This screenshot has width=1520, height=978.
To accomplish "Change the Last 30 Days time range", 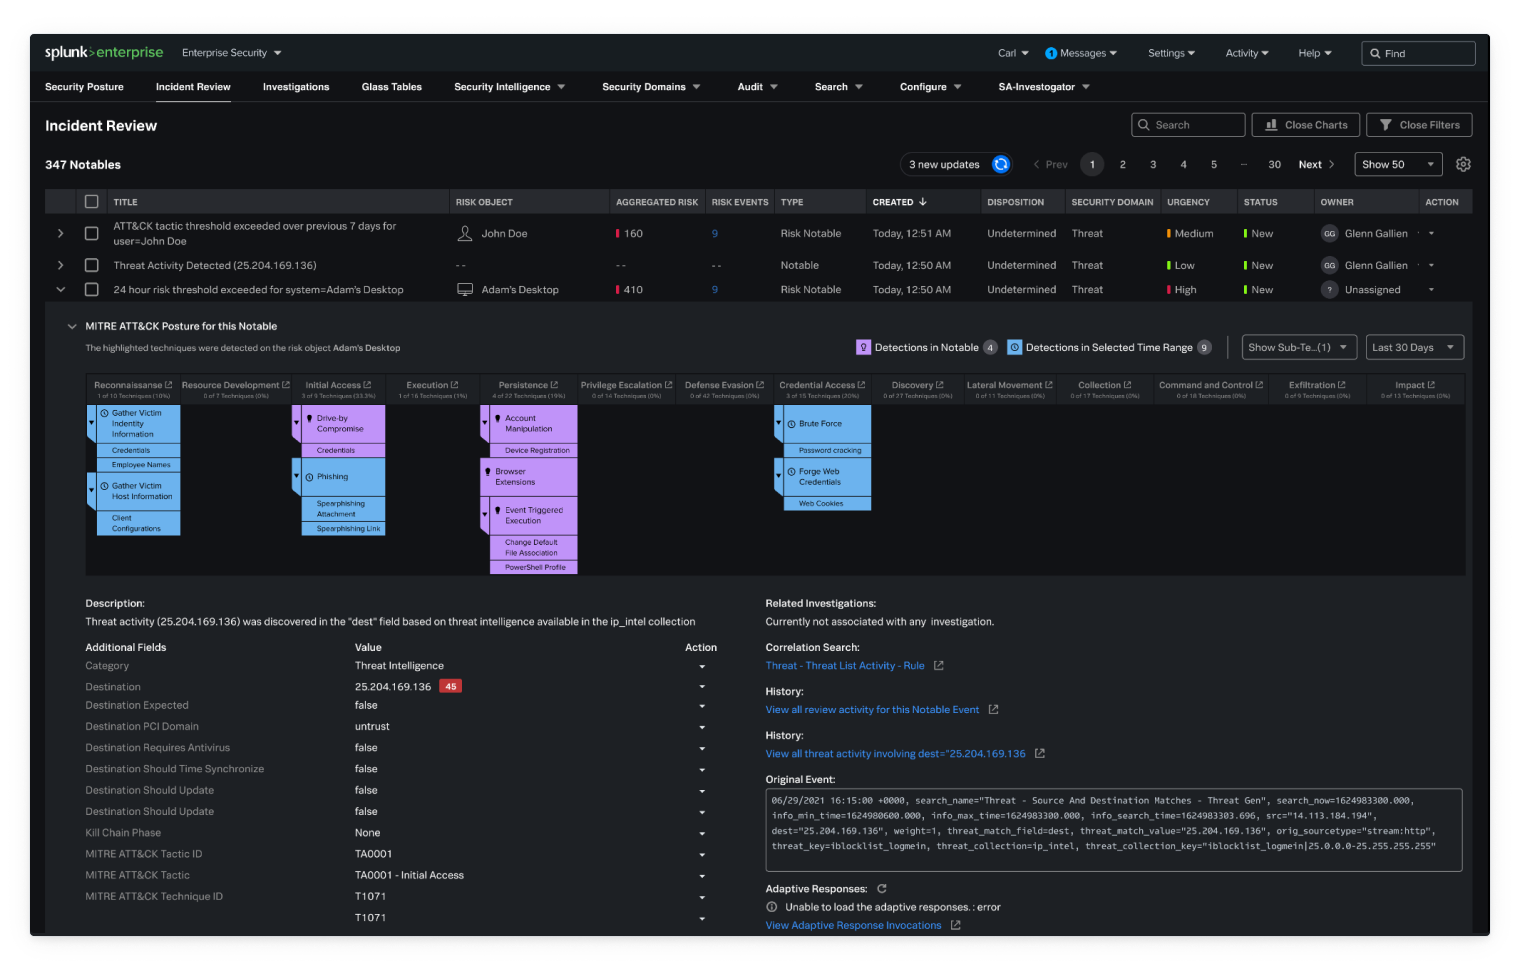I will pos(1414,347).
